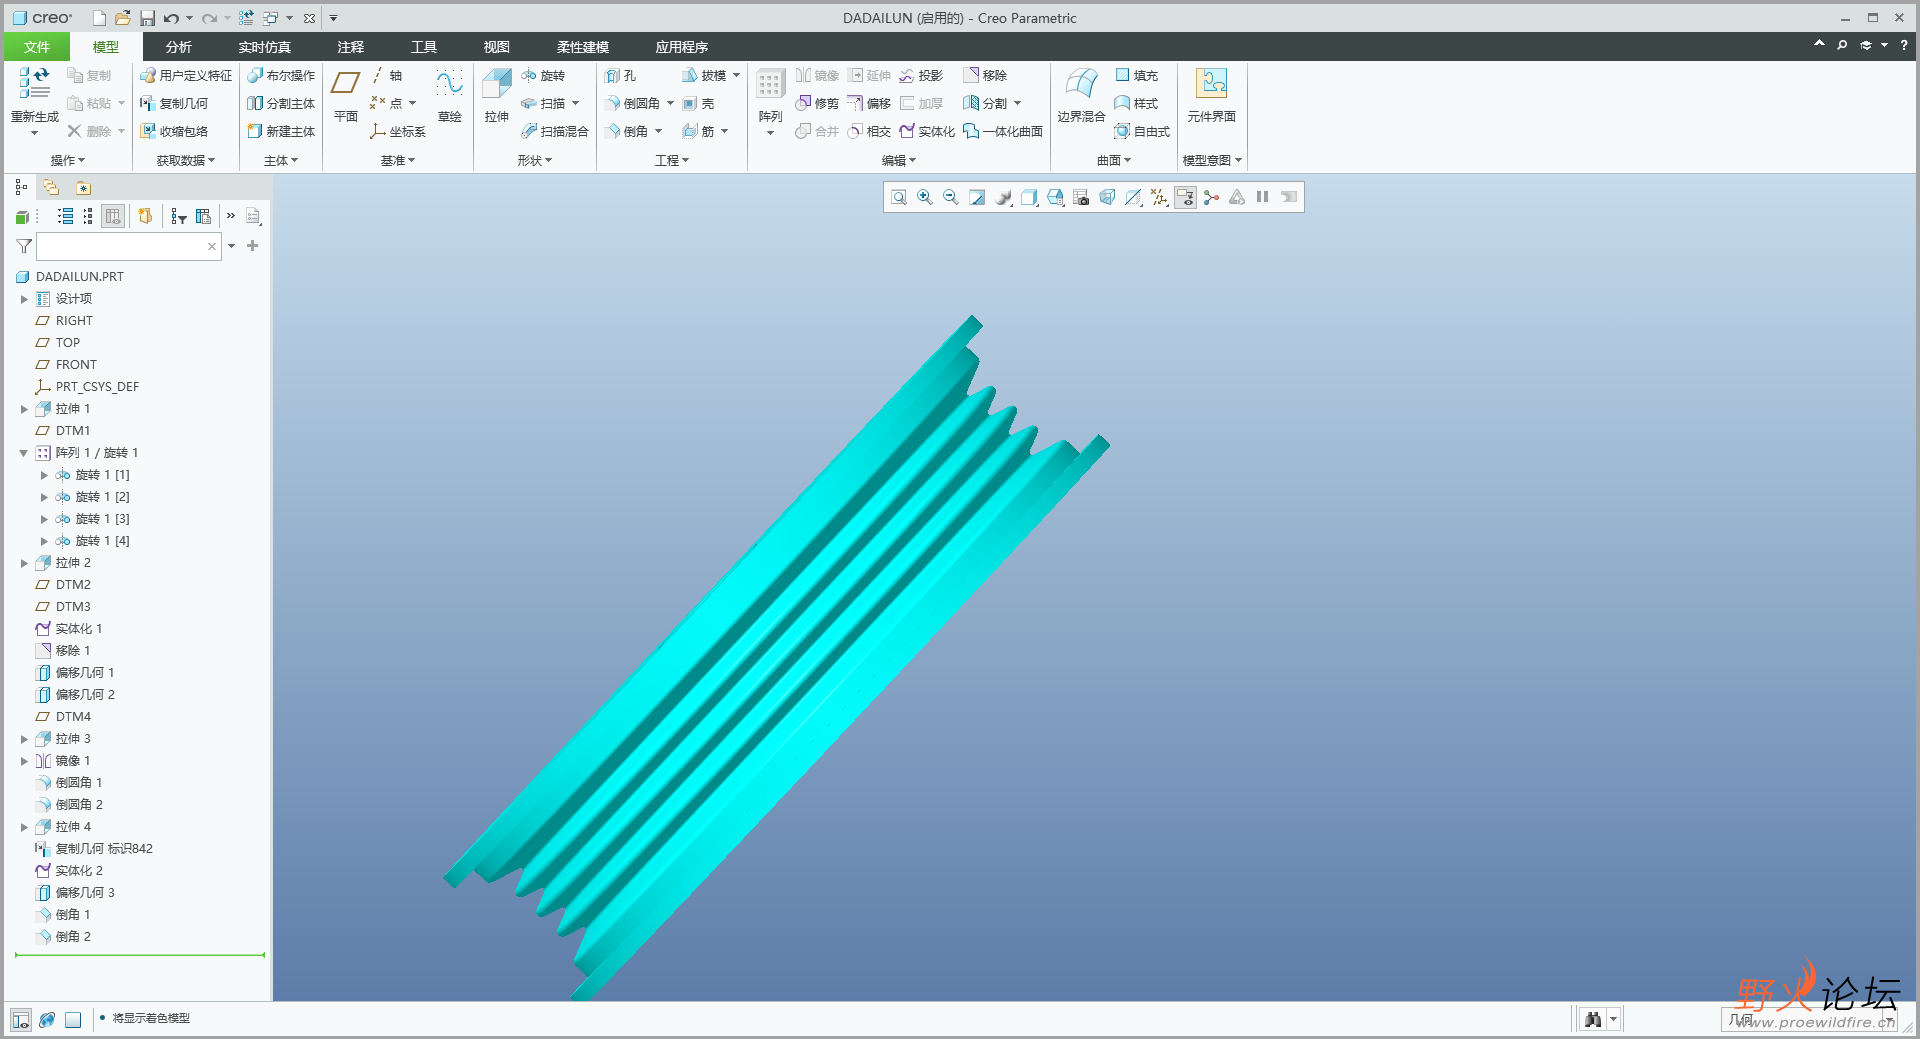Click the 坐标系 coordinate system tool
Image resolution: width=1920 pixels, height=1039 pixels.
click(x=398, y=131)
